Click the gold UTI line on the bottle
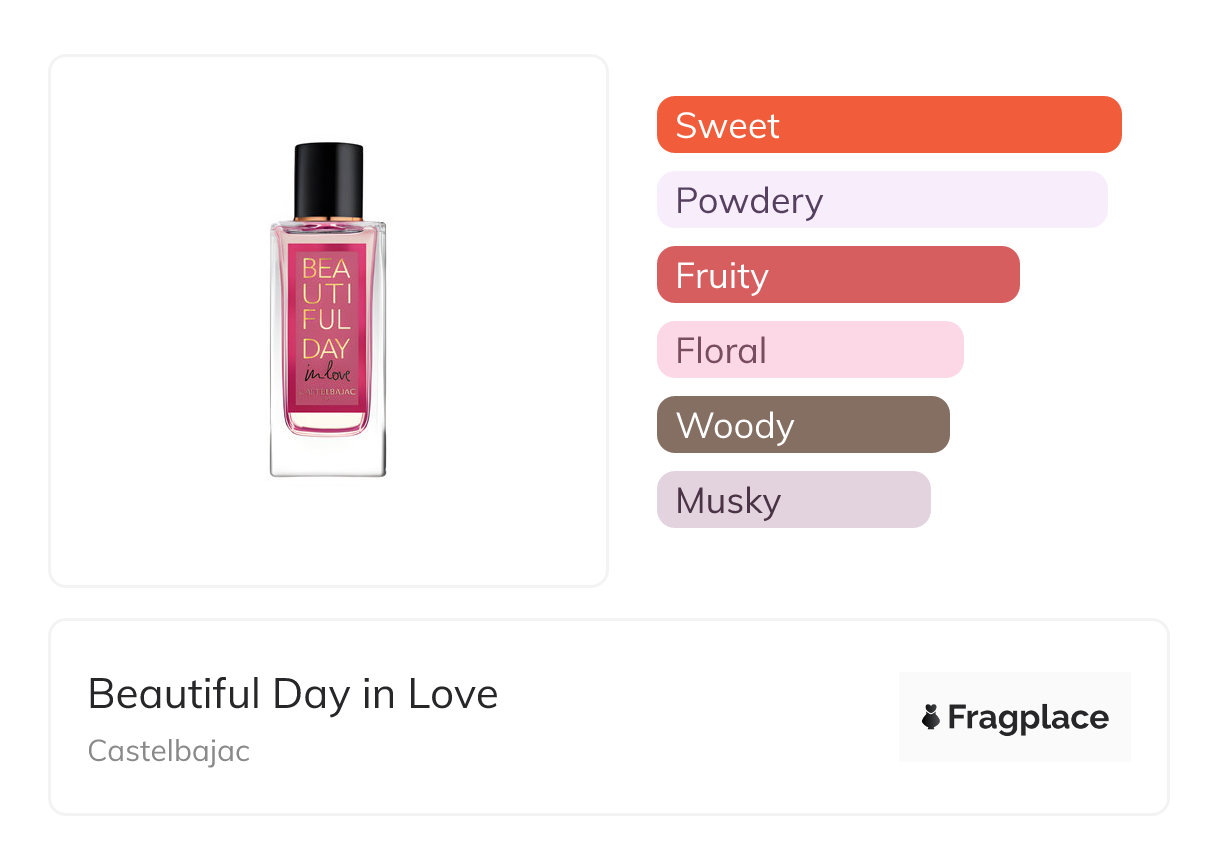Screen dimensions: 1218x864 tap(326, 294)
